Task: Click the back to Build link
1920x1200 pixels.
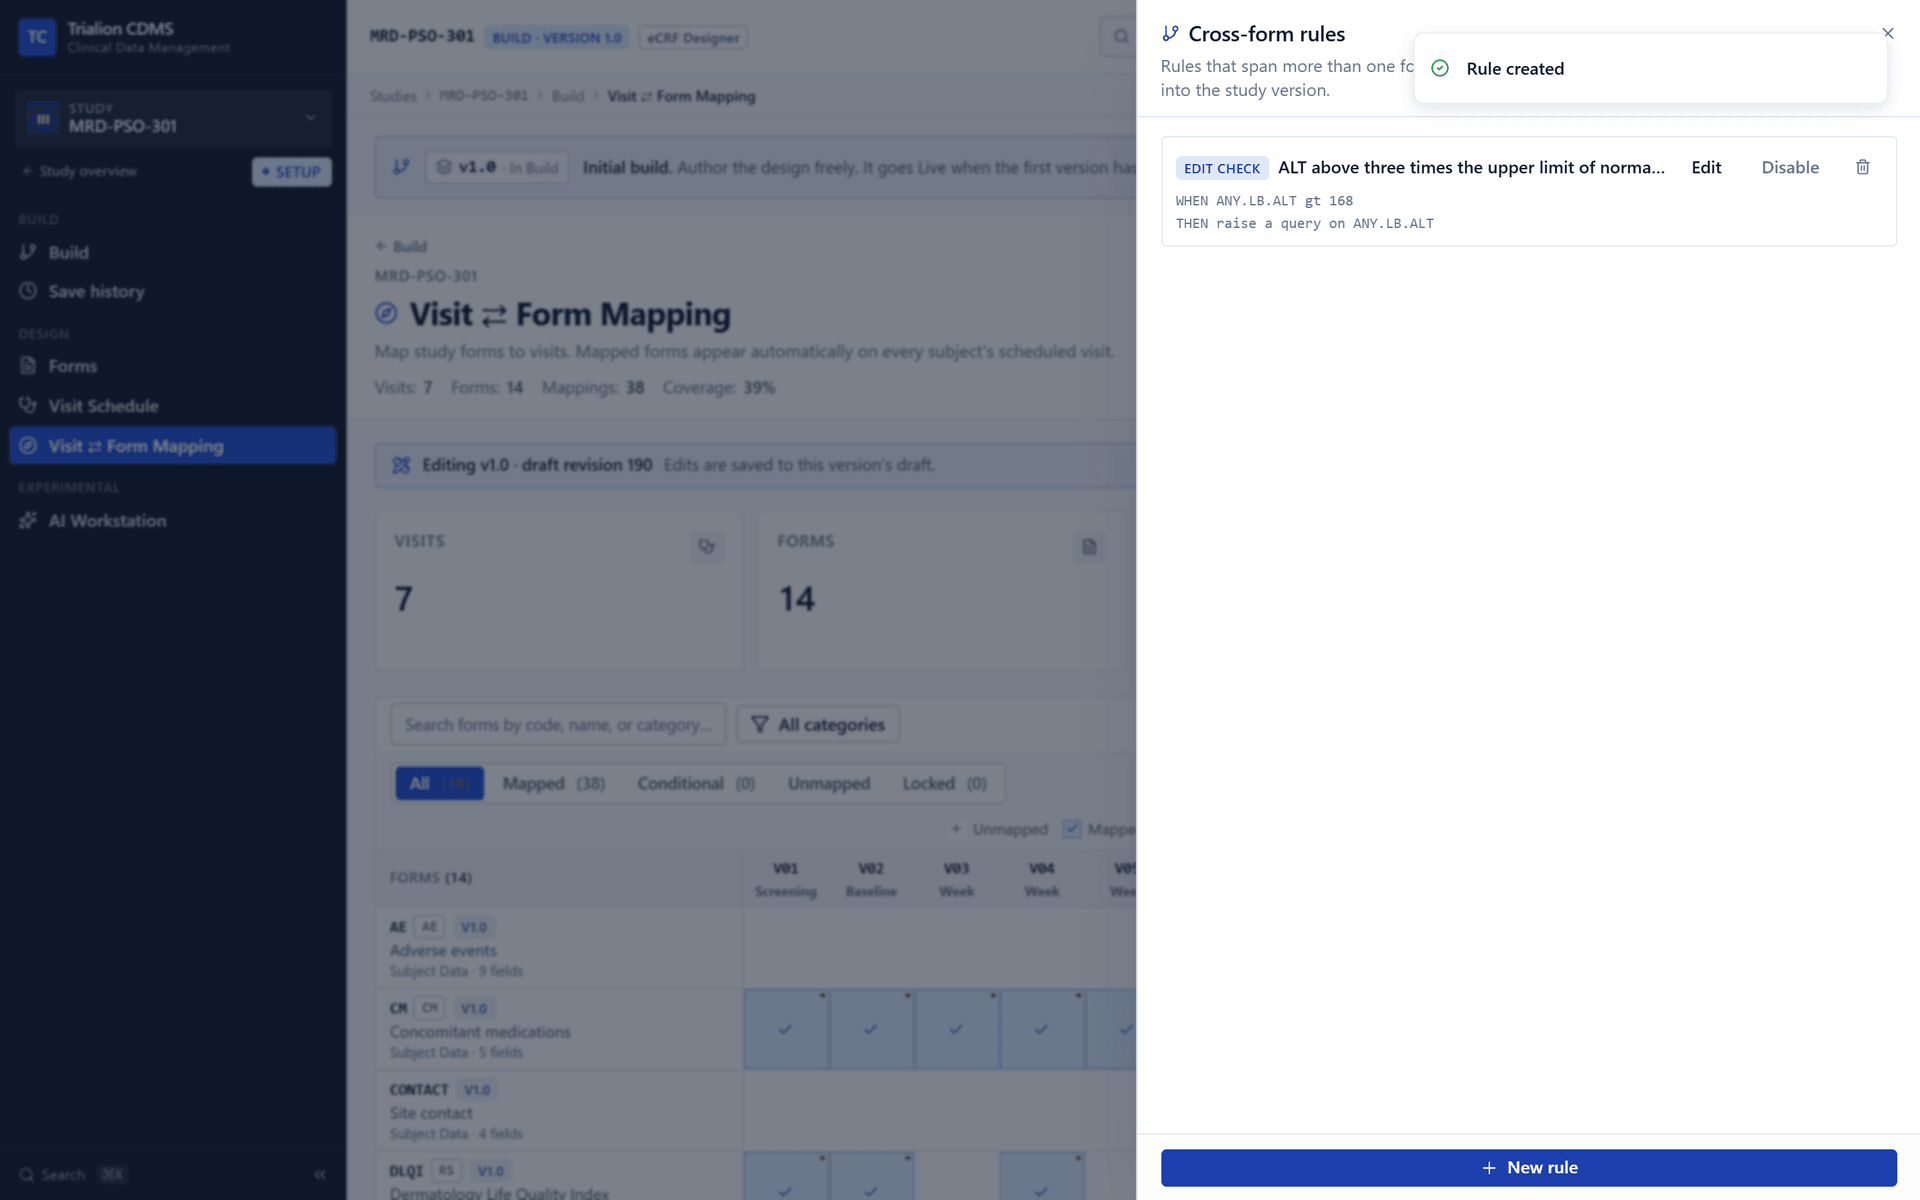Action: point(401,246)
